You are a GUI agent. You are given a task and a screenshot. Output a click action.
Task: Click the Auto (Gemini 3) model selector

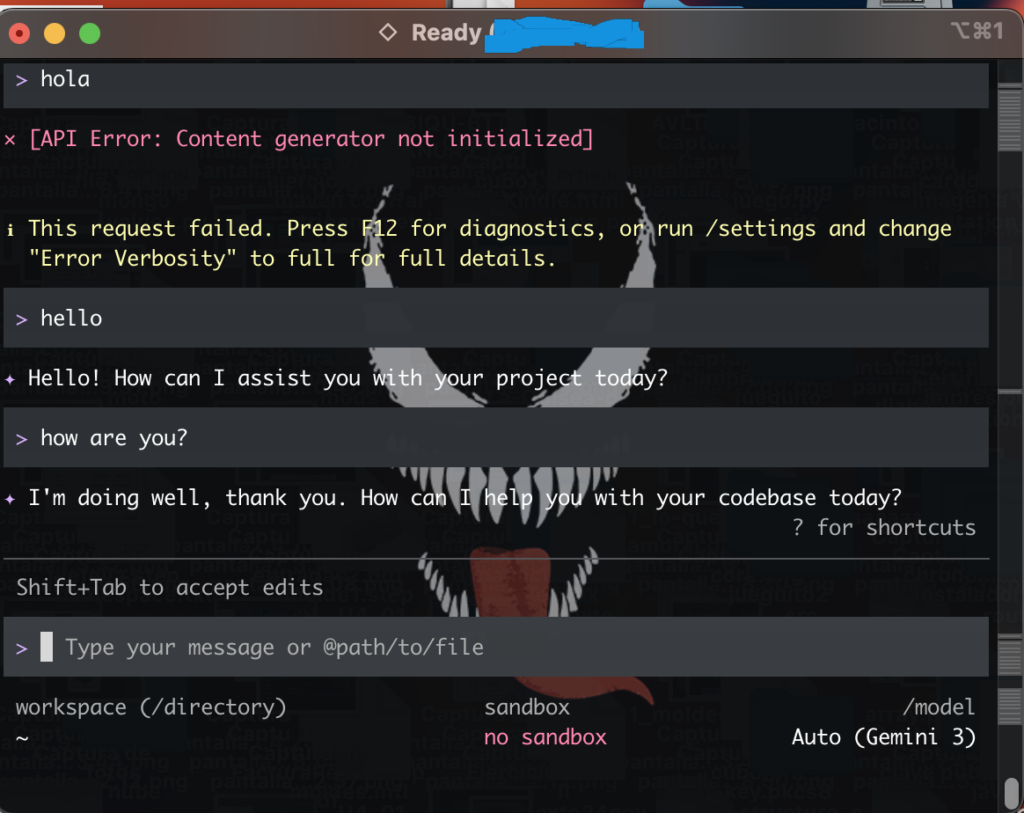[883, 738]
